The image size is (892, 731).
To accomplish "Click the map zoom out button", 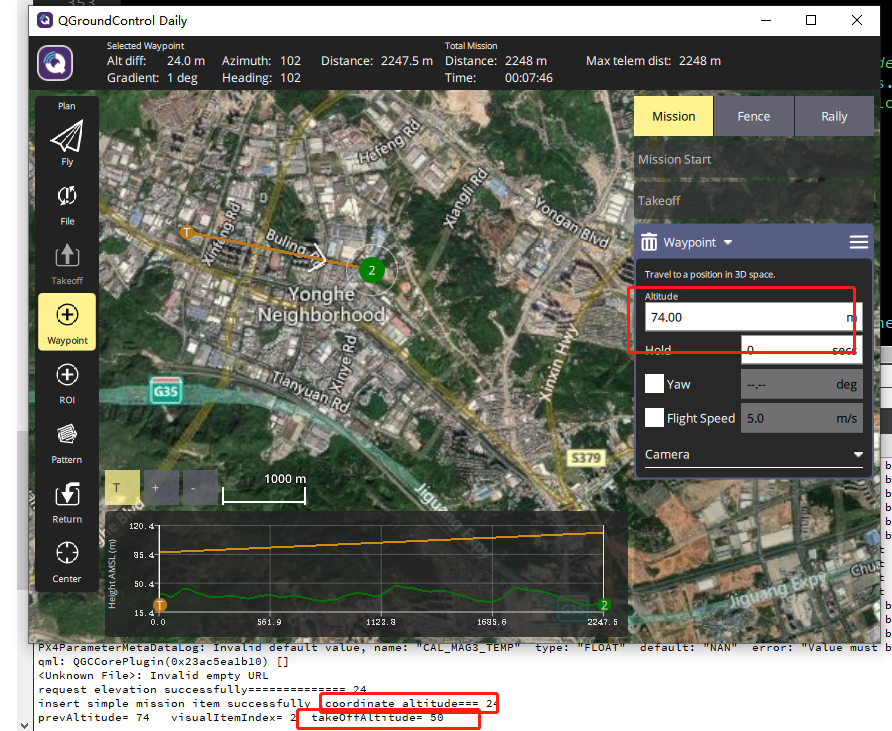I will [200, 487].
